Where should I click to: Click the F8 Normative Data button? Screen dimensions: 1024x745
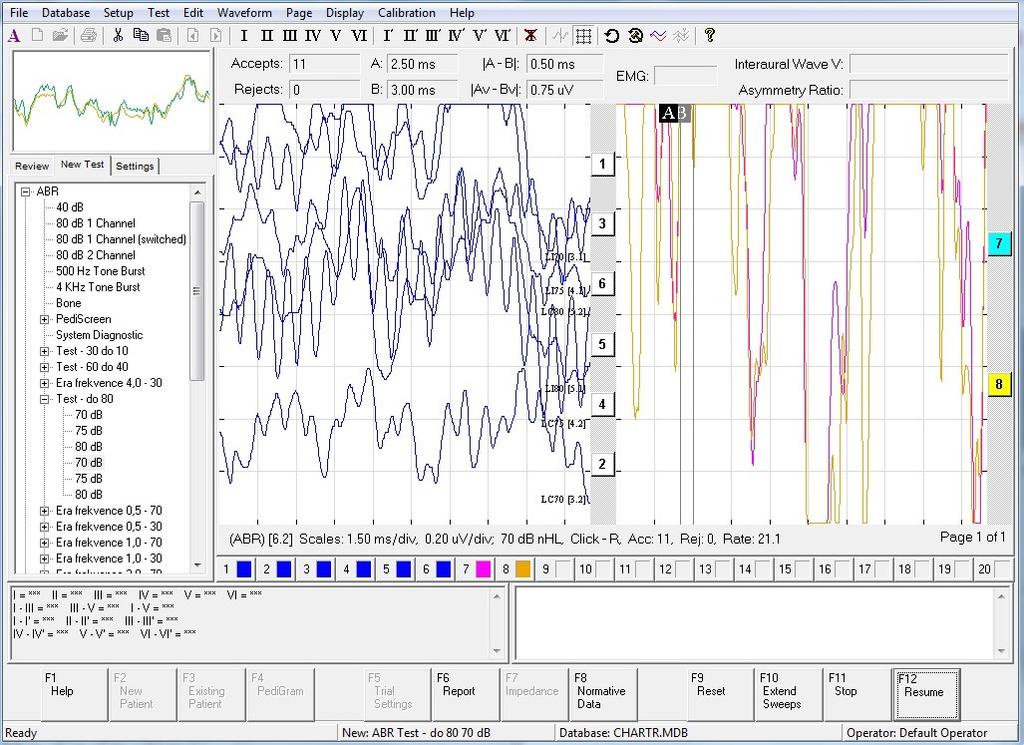603,695
